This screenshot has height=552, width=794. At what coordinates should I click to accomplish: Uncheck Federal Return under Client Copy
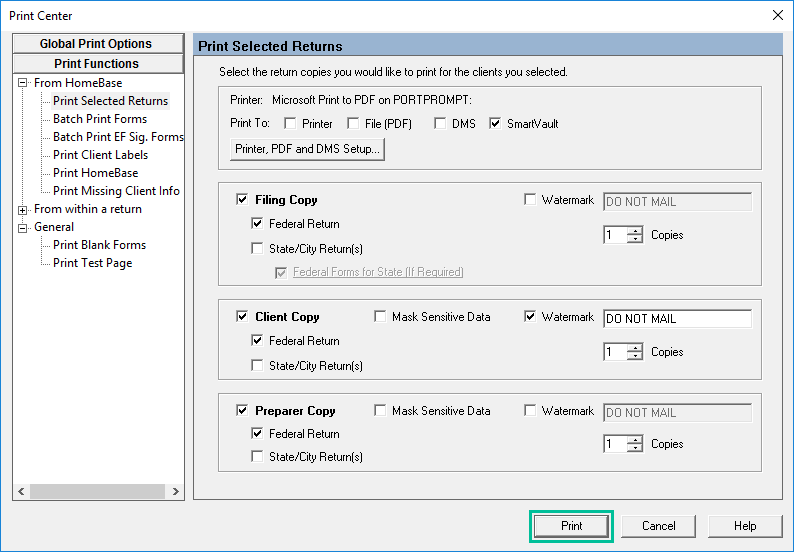[x=257, y=340]
